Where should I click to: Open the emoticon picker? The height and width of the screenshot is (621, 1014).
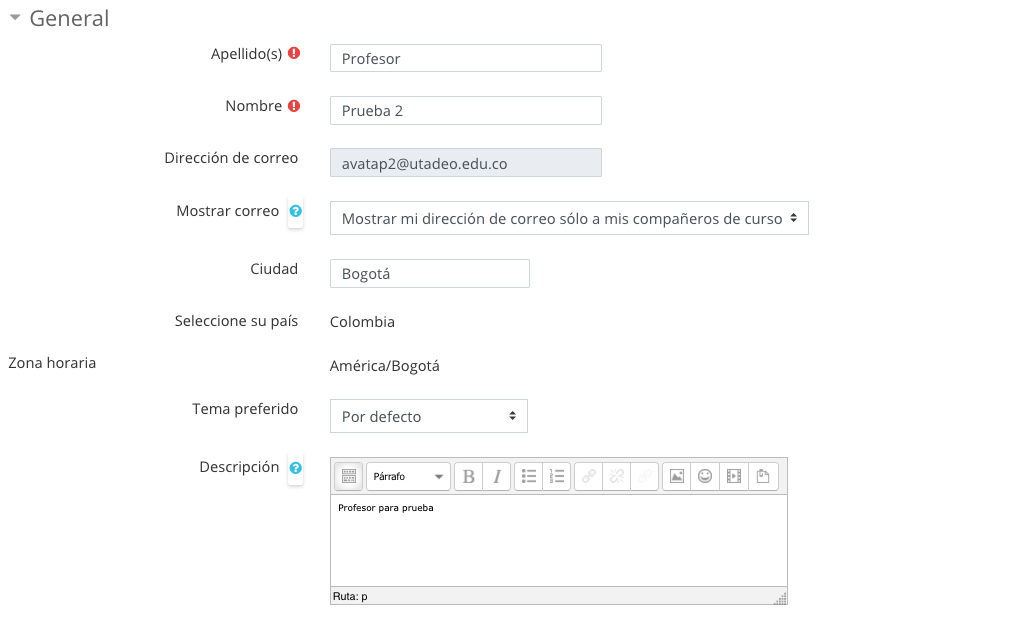(705, 477)
